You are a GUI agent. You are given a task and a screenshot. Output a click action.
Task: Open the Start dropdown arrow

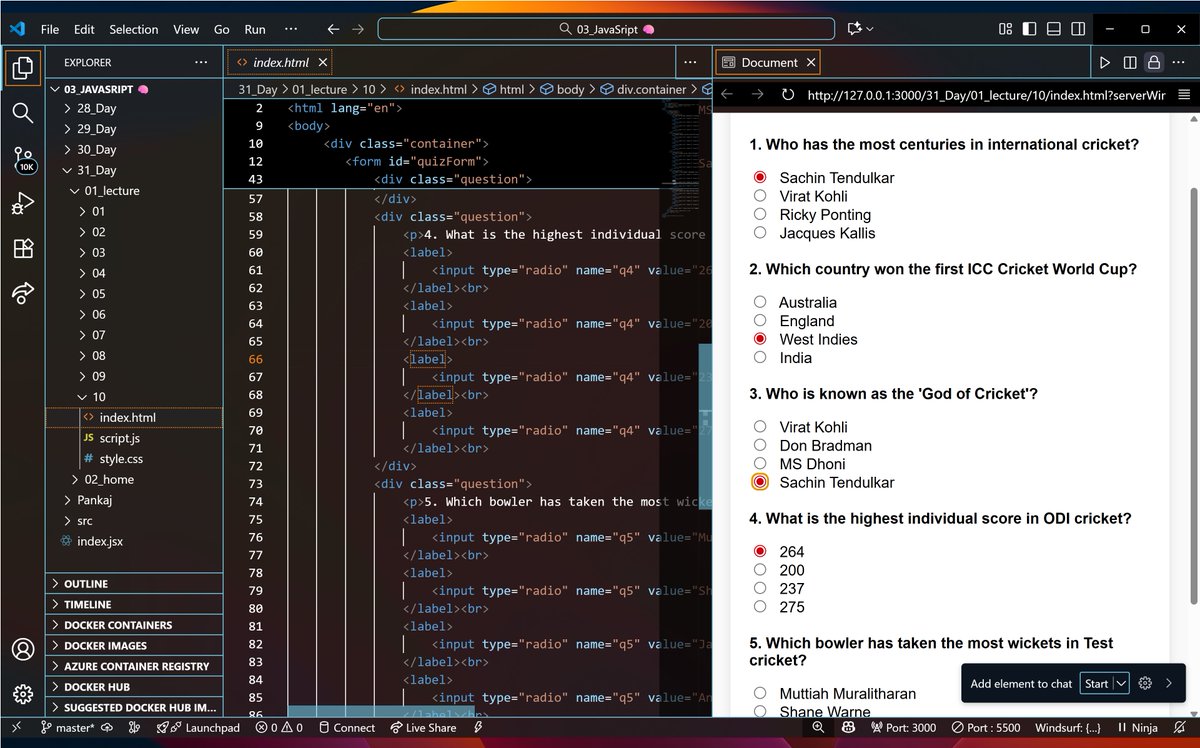[x=1121, y=683]
